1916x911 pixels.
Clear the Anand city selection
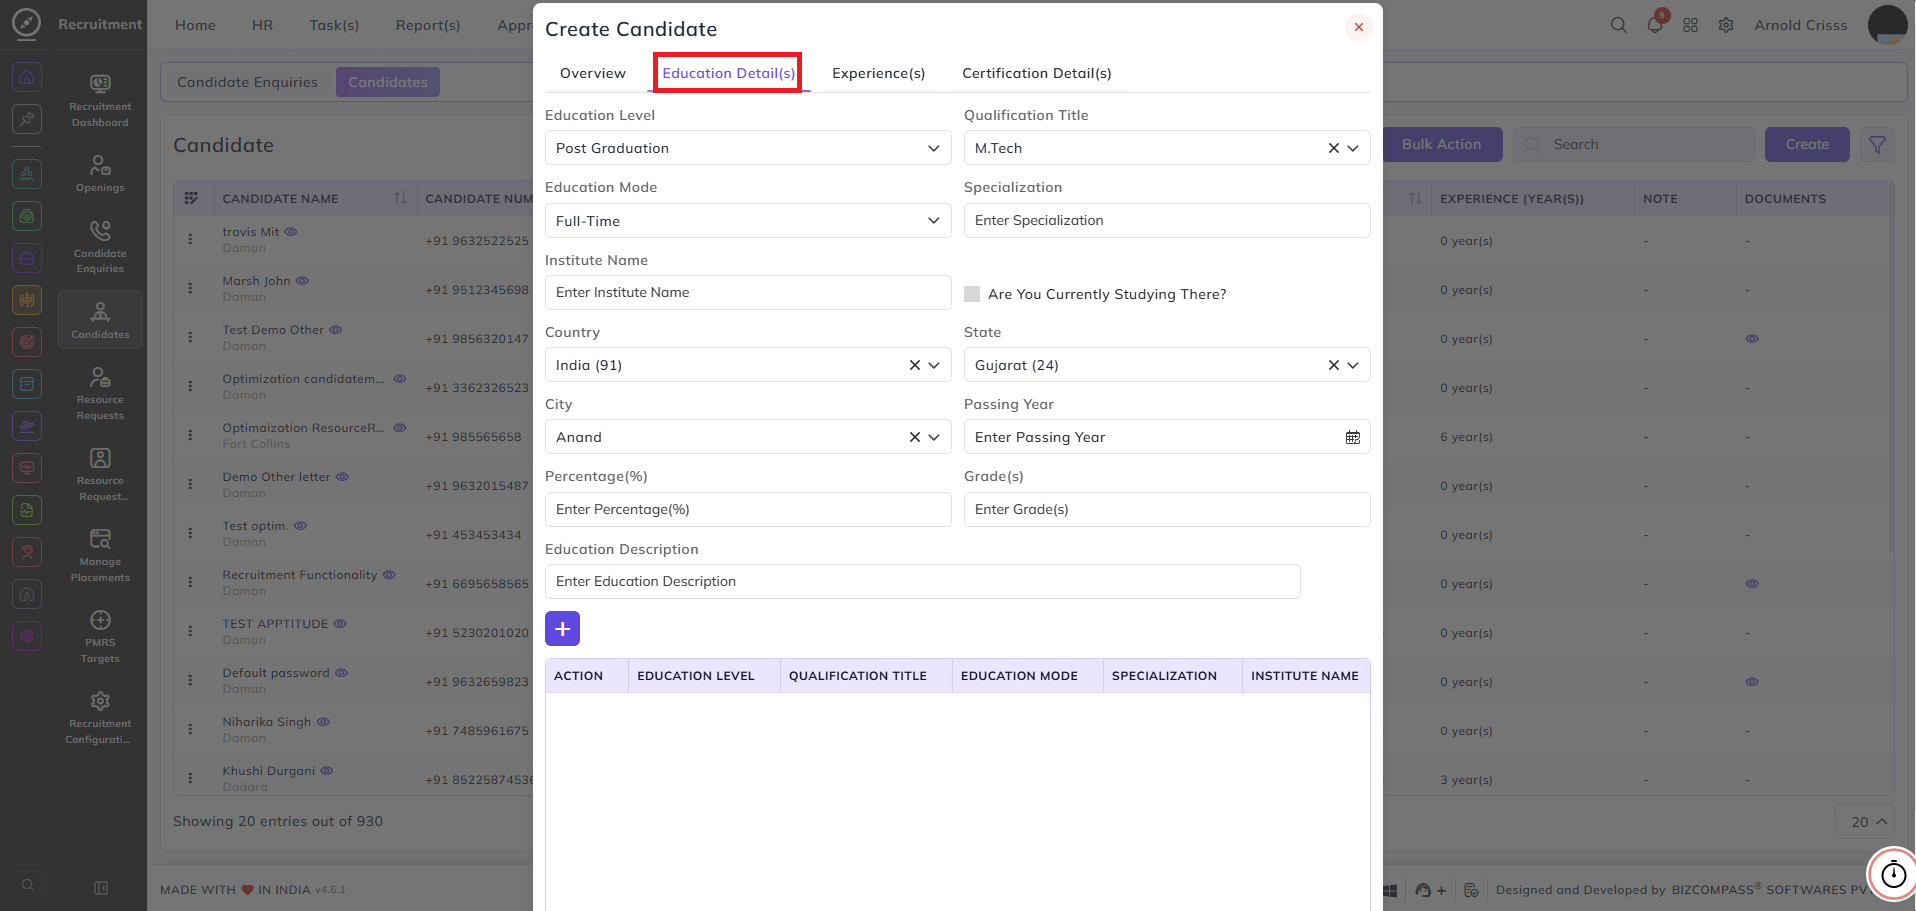click(914, 437)
